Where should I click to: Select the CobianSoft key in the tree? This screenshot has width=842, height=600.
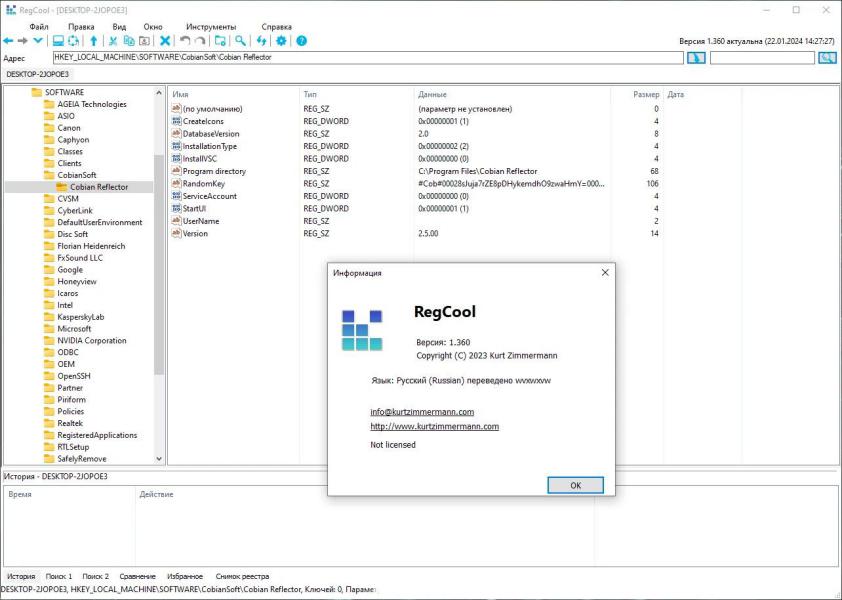point(77,175)
